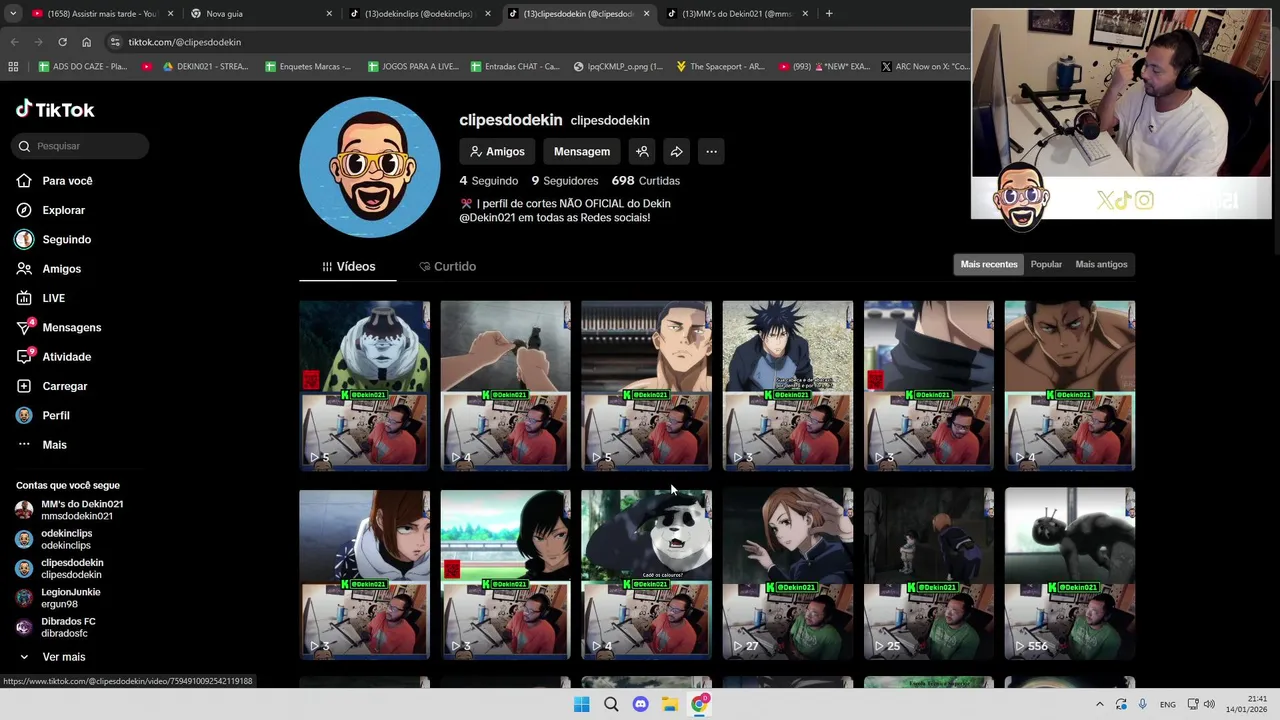
Task: Open the video with 25 views
Action: pos(929,573)
